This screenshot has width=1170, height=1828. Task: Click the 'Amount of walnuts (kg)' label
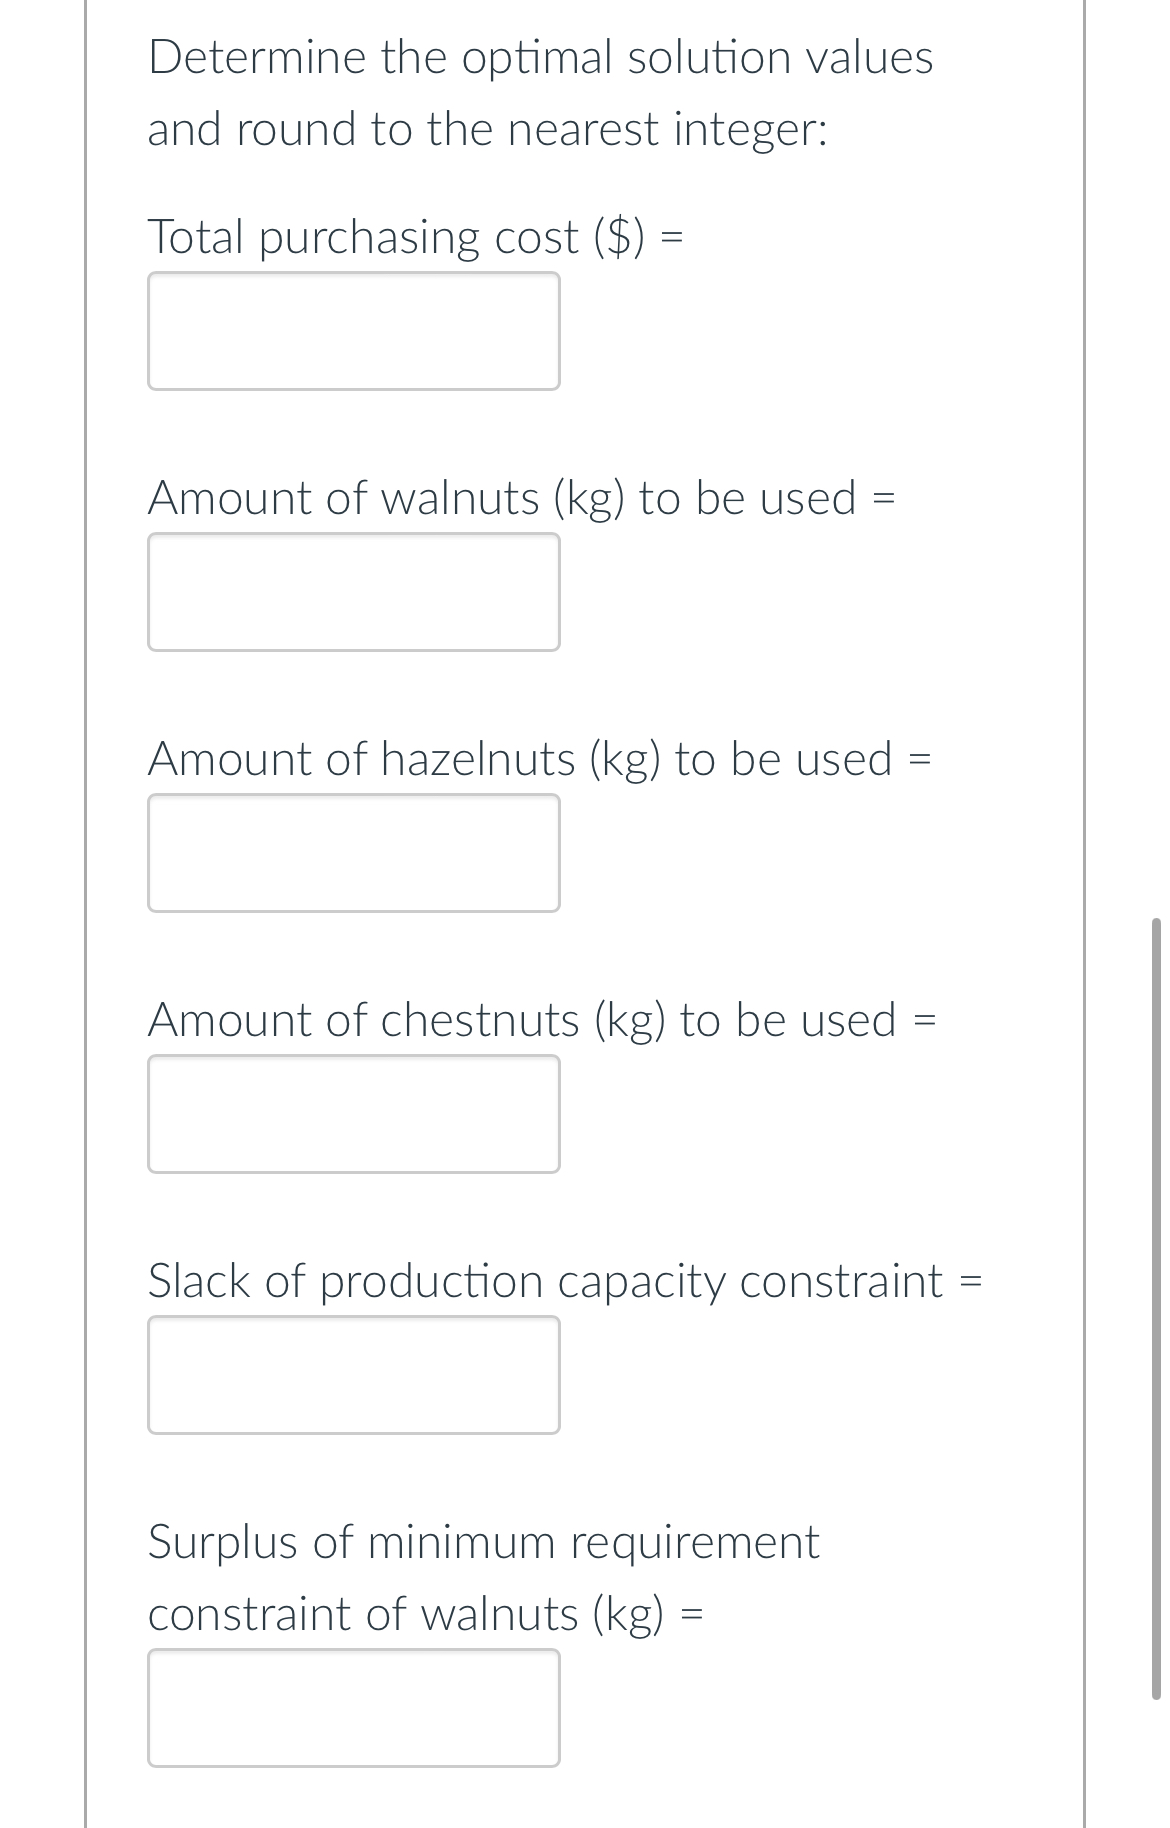pyautogui.click(x=387, y=499)
